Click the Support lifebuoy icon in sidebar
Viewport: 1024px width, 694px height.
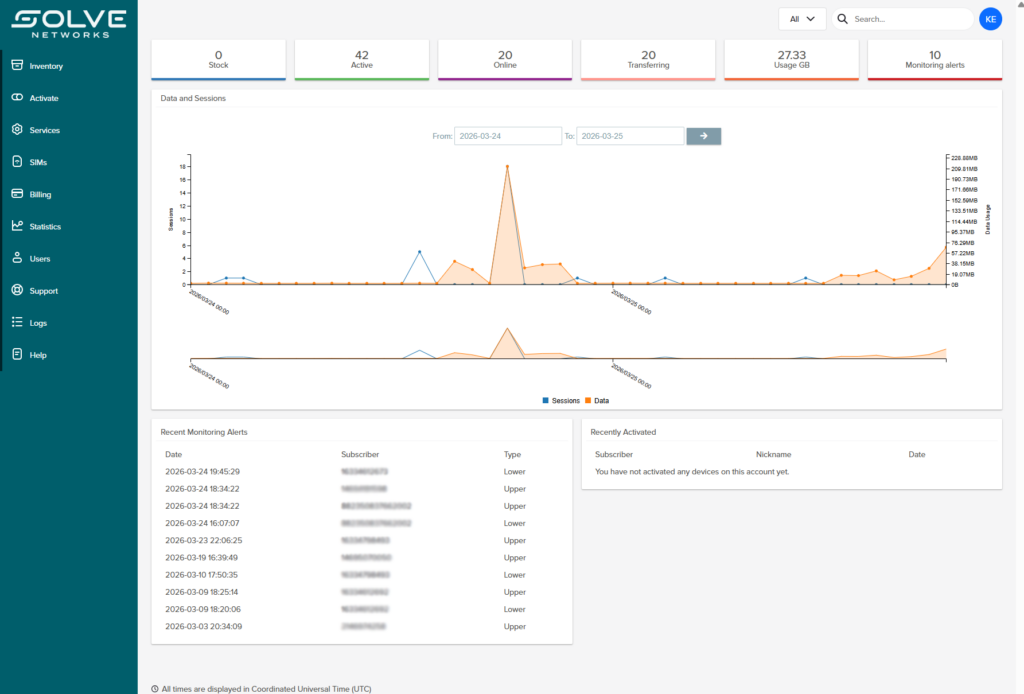pyautogui.click(x=17, y=290)
